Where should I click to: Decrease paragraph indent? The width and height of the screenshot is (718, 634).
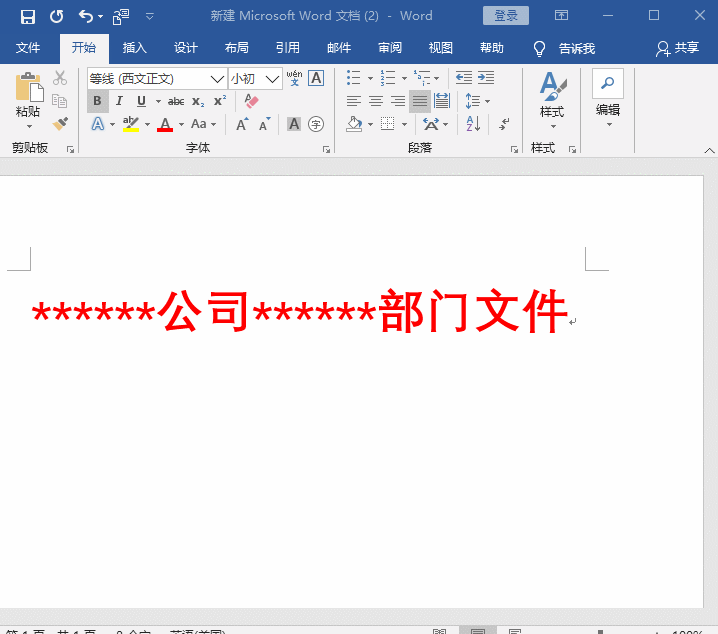pos(463,78)
